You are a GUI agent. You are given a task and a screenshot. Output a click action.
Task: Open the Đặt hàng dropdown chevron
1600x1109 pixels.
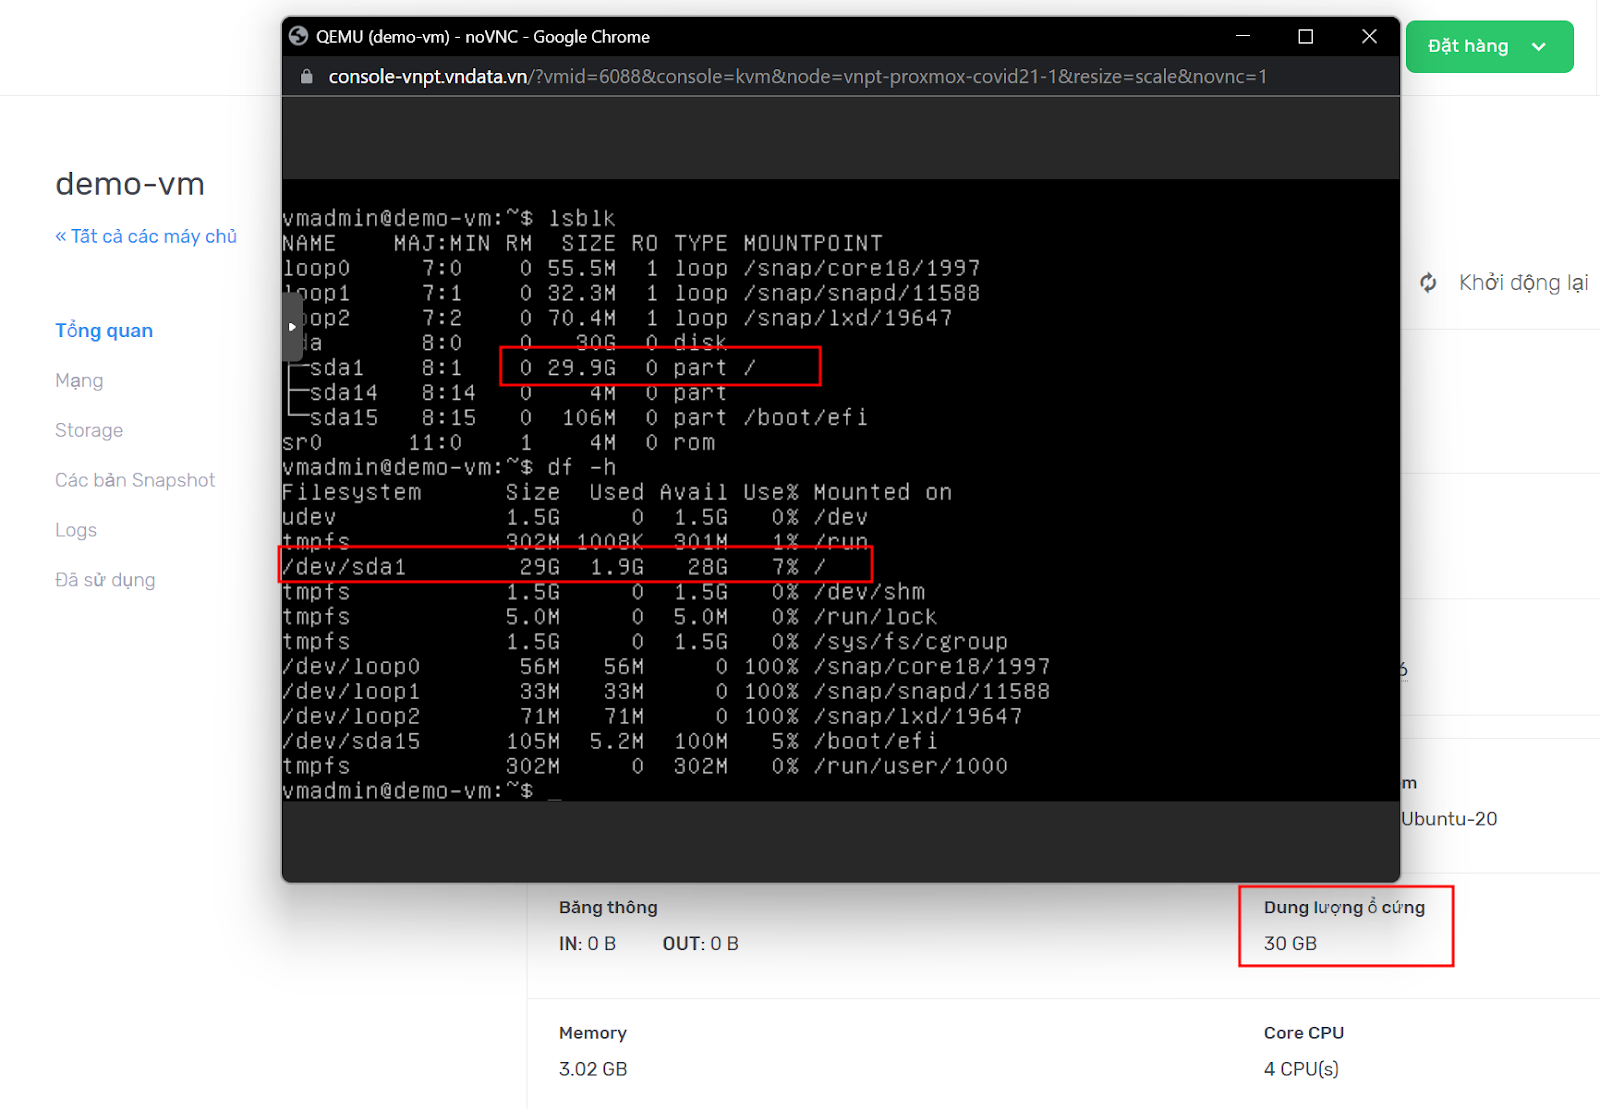1539,47
